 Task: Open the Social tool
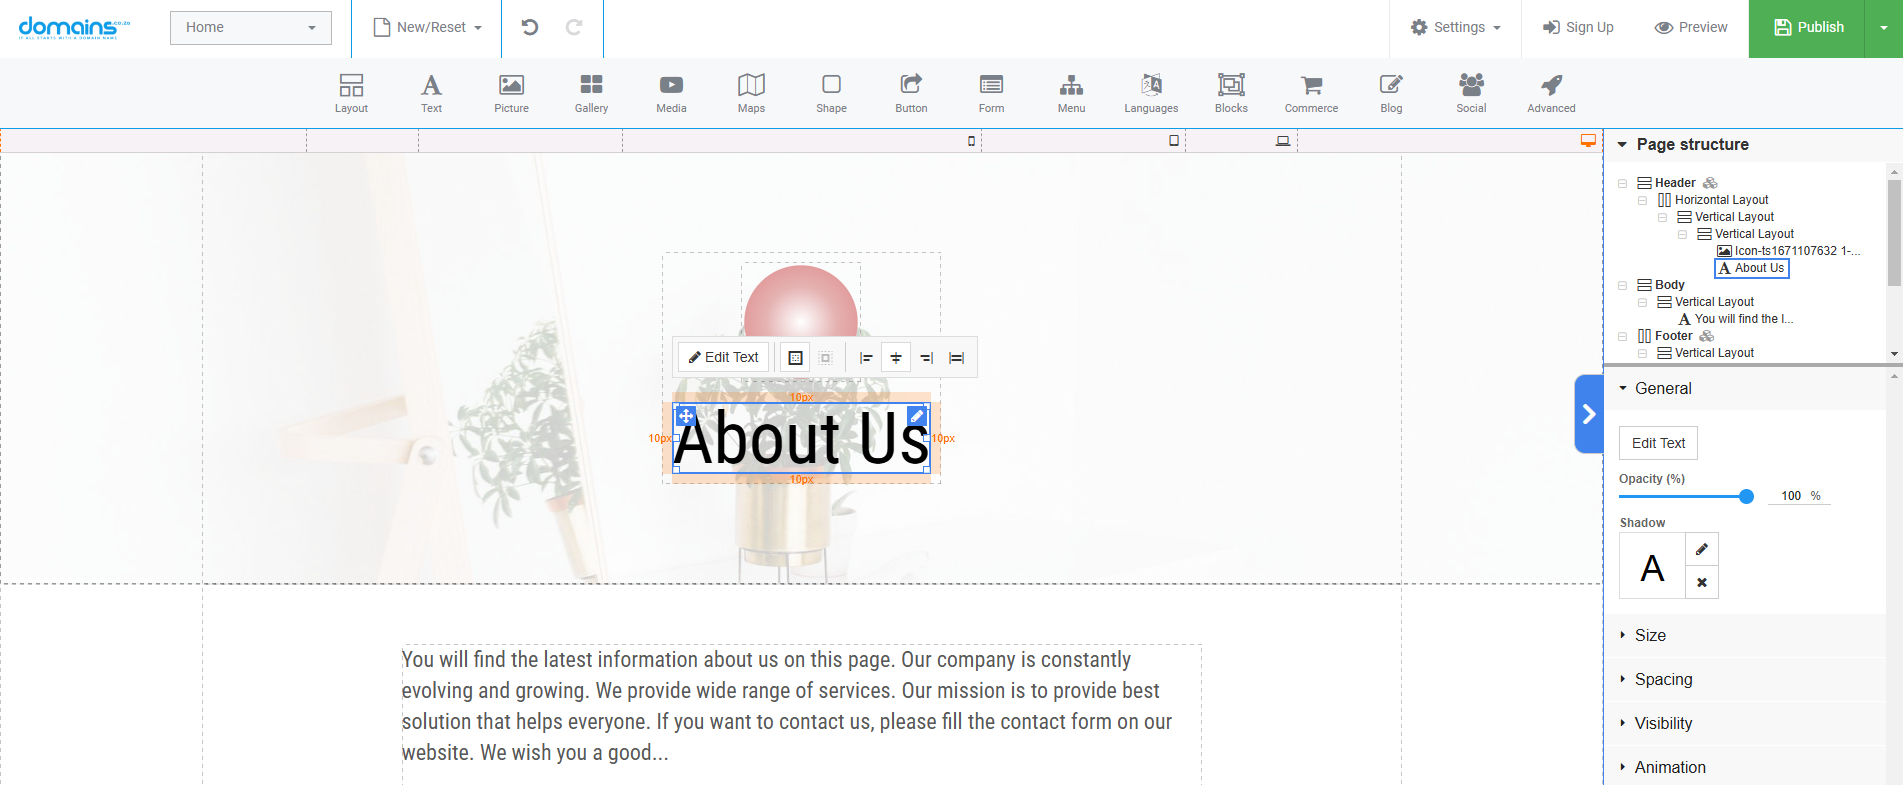click(1471, 86)
